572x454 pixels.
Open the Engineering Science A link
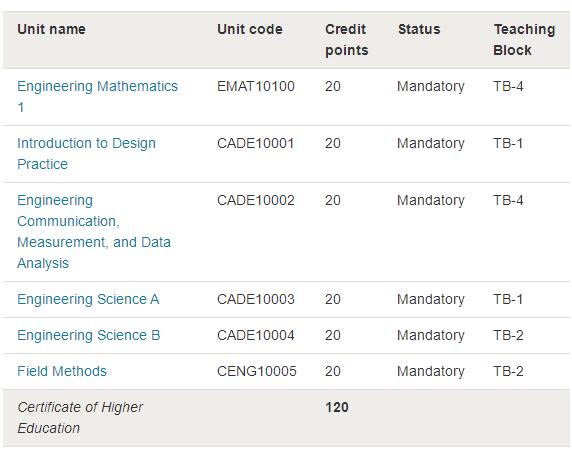(88, 299)
